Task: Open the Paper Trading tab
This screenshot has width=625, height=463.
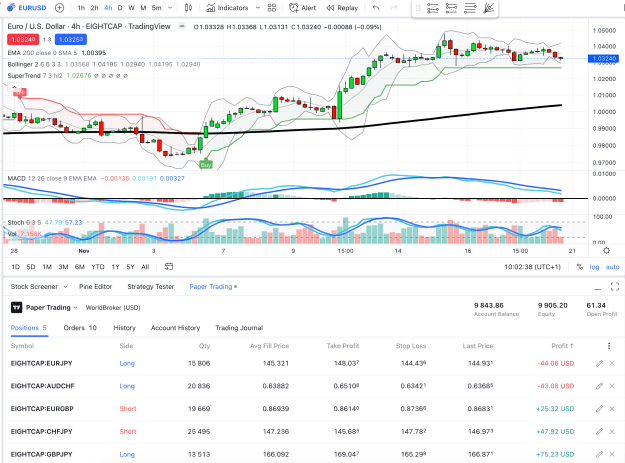Action: coord(213,286)
